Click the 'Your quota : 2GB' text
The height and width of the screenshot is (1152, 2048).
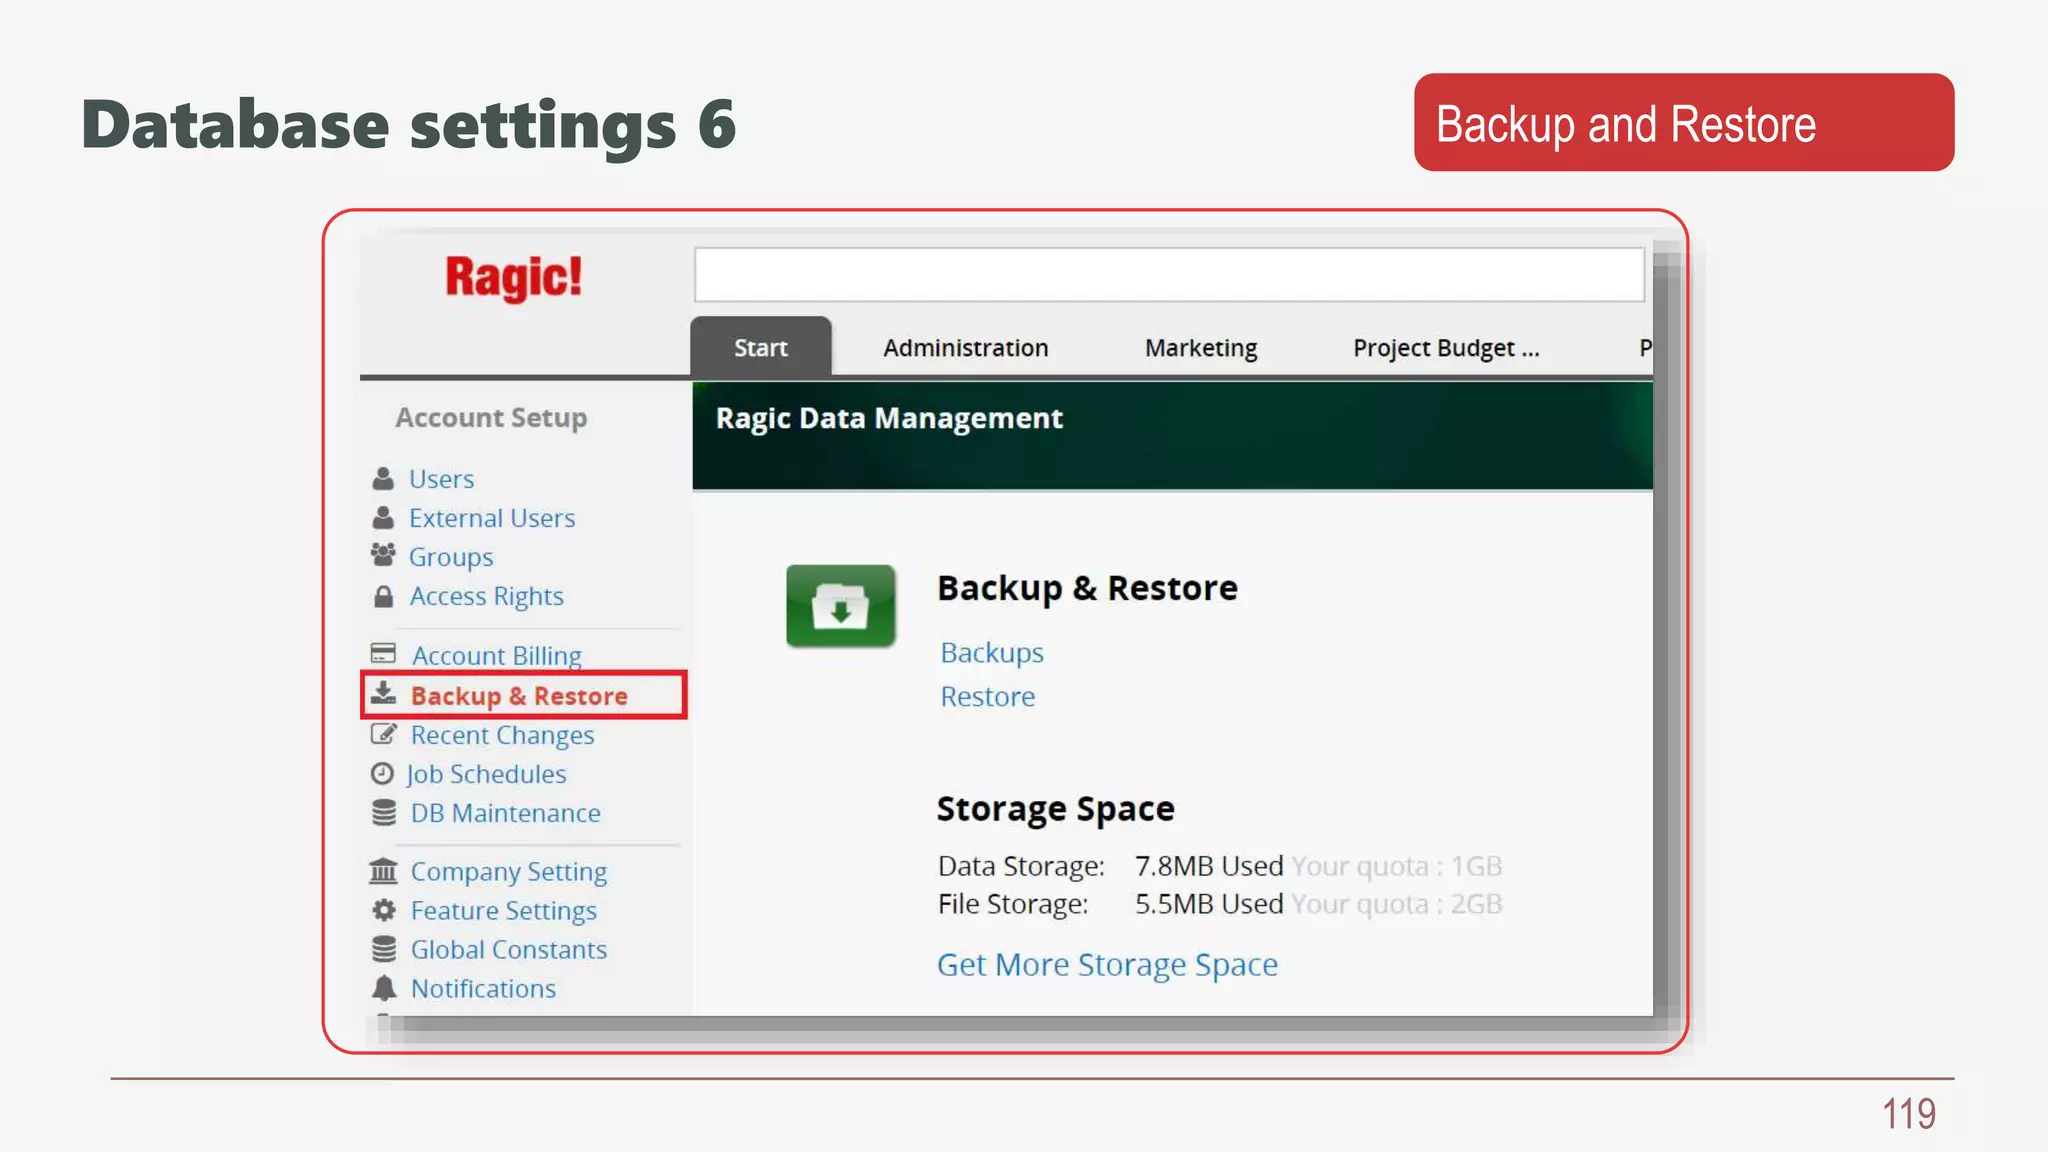coord(1397,904)
